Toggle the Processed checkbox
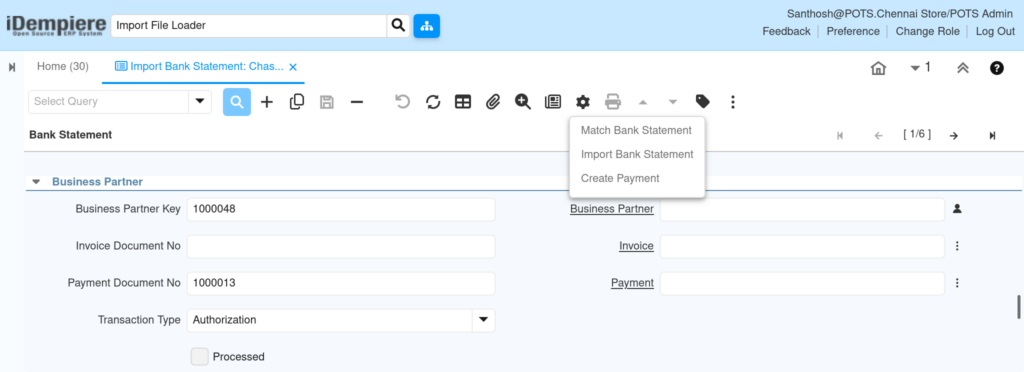1024x372 pixels. [x=200, y=356]
